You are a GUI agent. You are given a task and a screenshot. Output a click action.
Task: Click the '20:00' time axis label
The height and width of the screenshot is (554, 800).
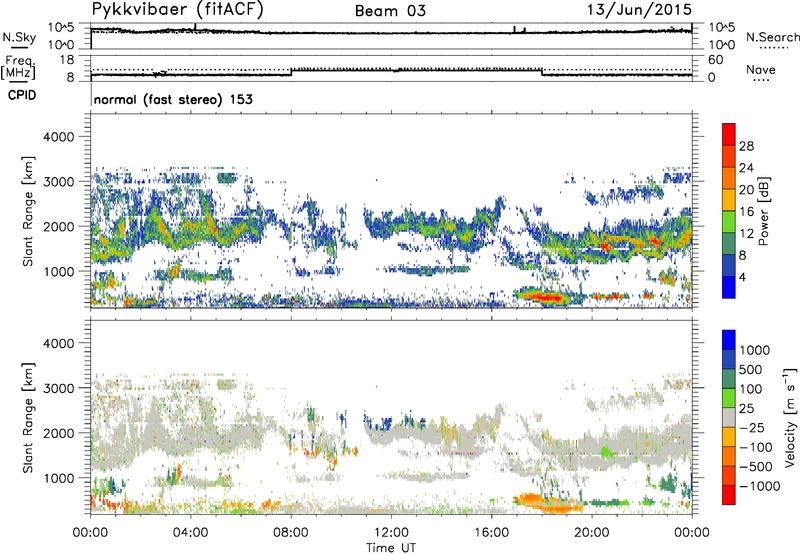pyautogui.click(x=592, y=533)
